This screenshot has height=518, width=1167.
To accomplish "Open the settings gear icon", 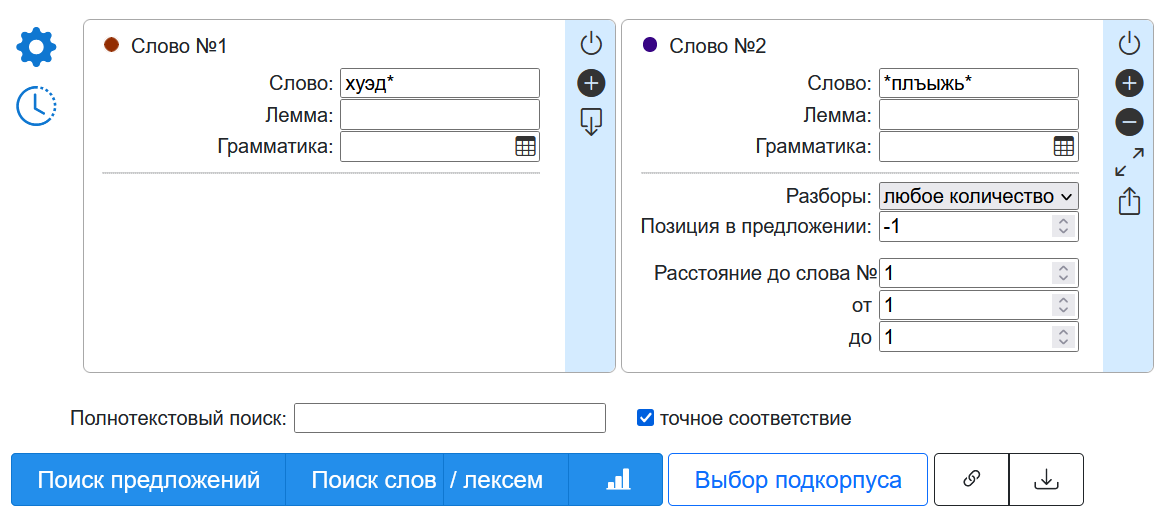I will [36, 47].
